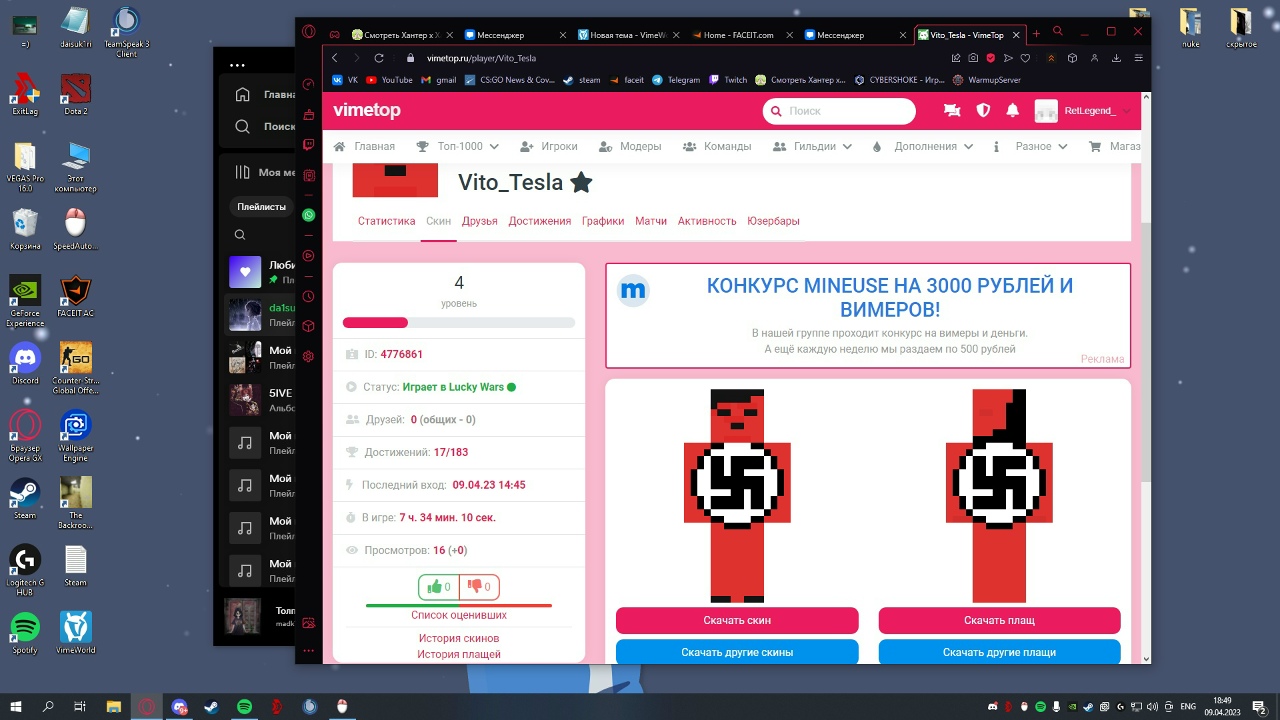Click the Spotify home icon, Главная
1280x720 pixels.
click(243, 95)
